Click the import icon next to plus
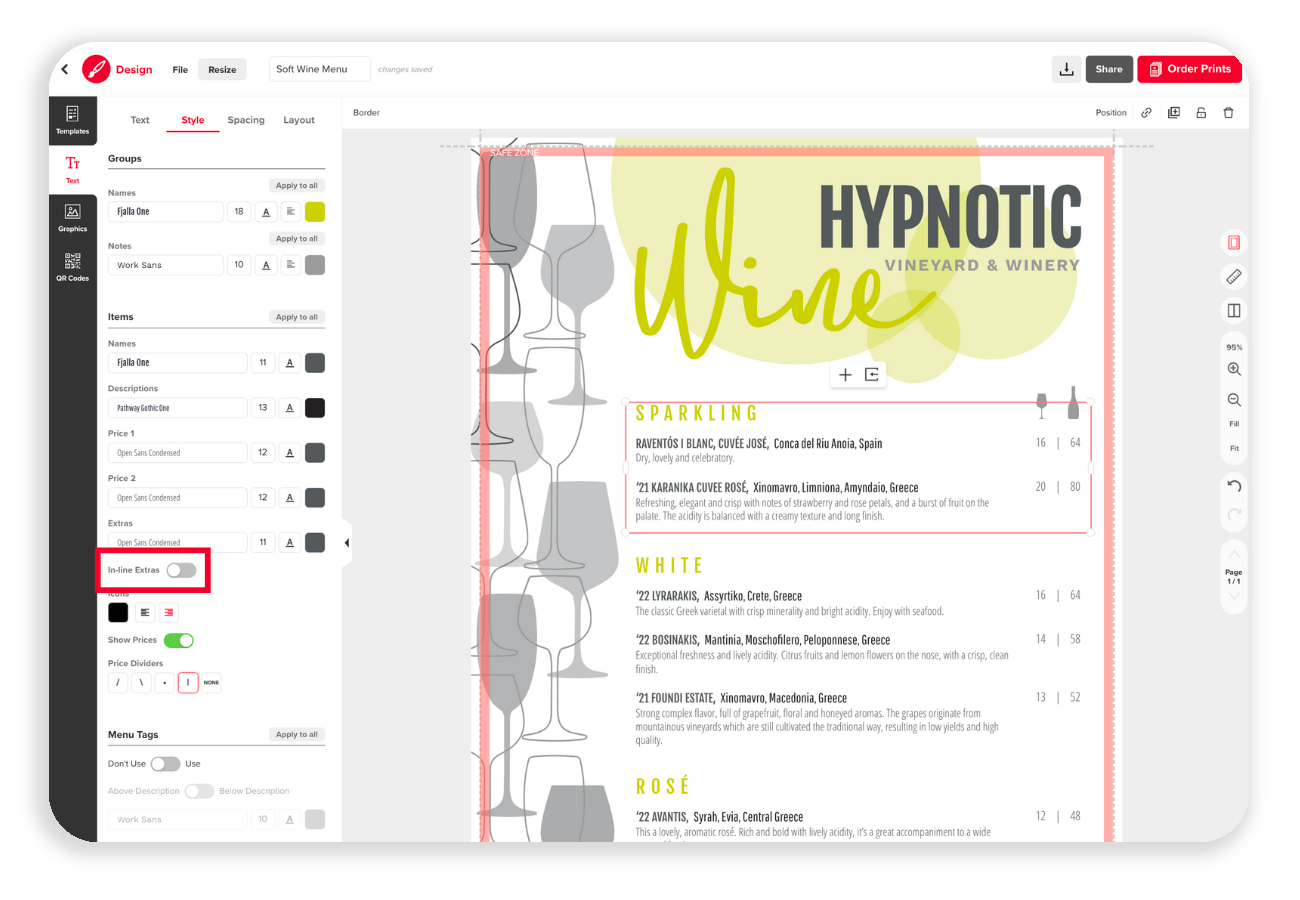The image size is (1300, 900). pyautogui.click(x=872, y=374)
